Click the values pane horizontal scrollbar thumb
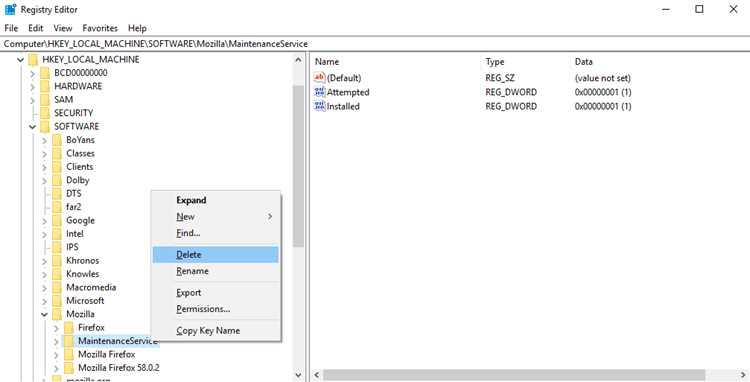This screenshot has height=382, width=750. point(514,375)
